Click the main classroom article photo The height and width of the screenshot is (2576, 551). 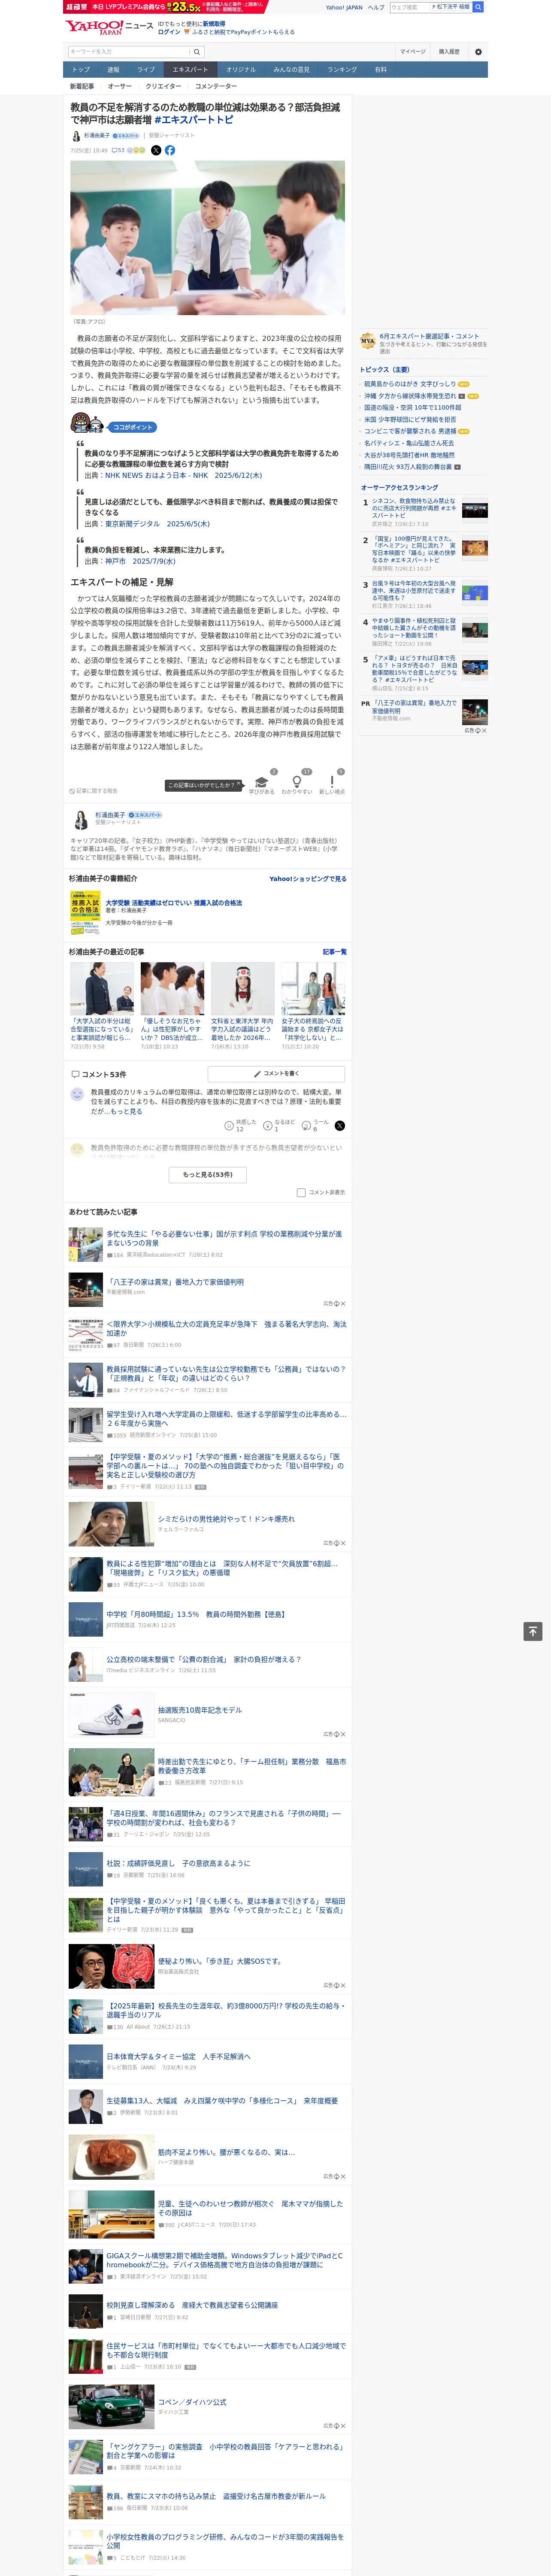(x=208, y=238)
